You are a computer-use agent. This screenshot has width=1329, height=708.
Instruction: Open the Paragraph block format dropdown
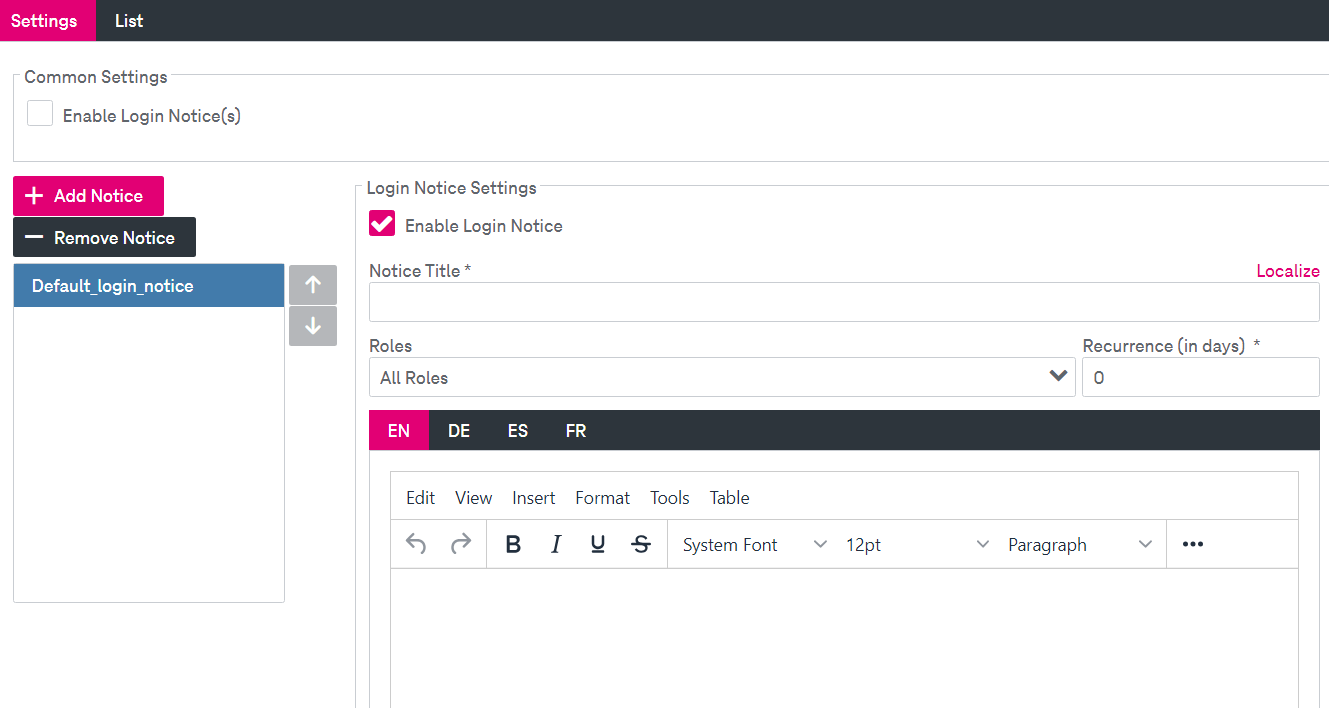coord(1079,545)
